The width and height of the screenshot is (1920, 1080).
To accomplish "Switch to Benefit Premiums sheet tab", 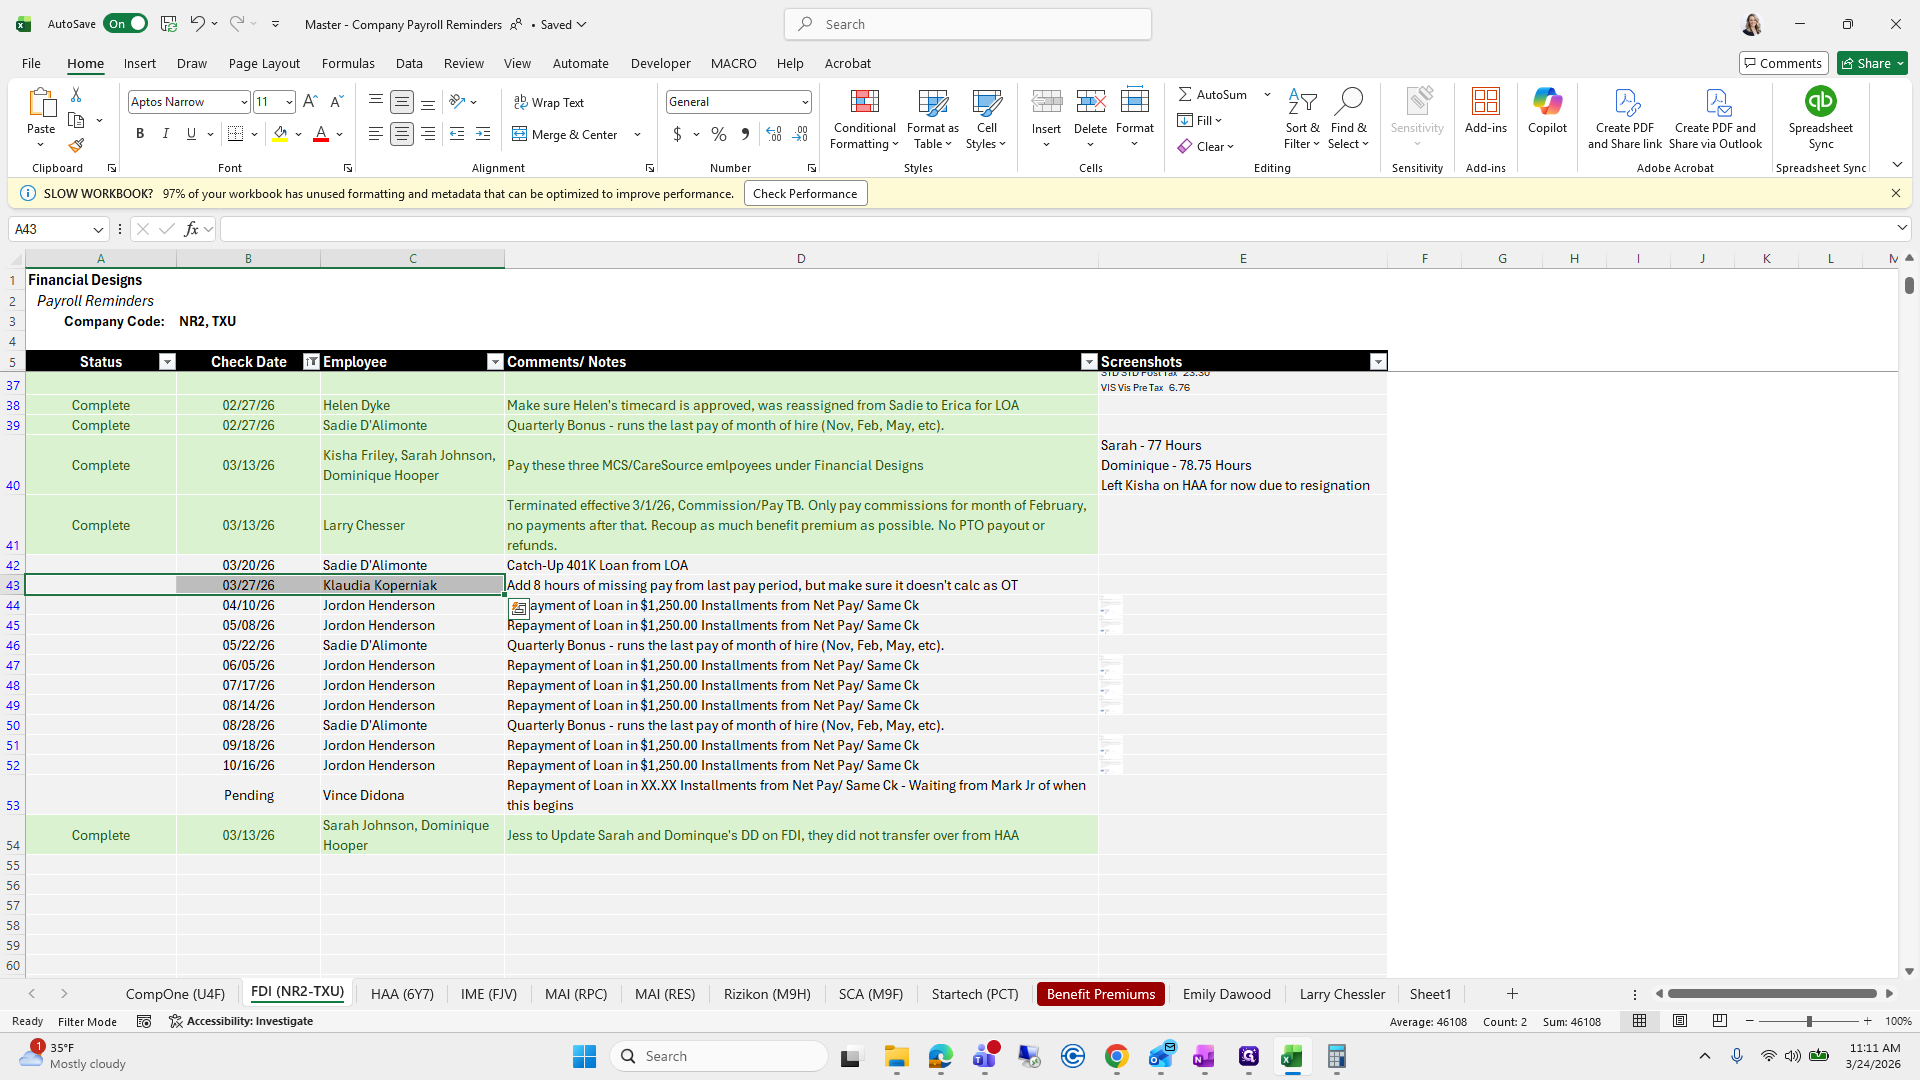I will (1100, 994).
